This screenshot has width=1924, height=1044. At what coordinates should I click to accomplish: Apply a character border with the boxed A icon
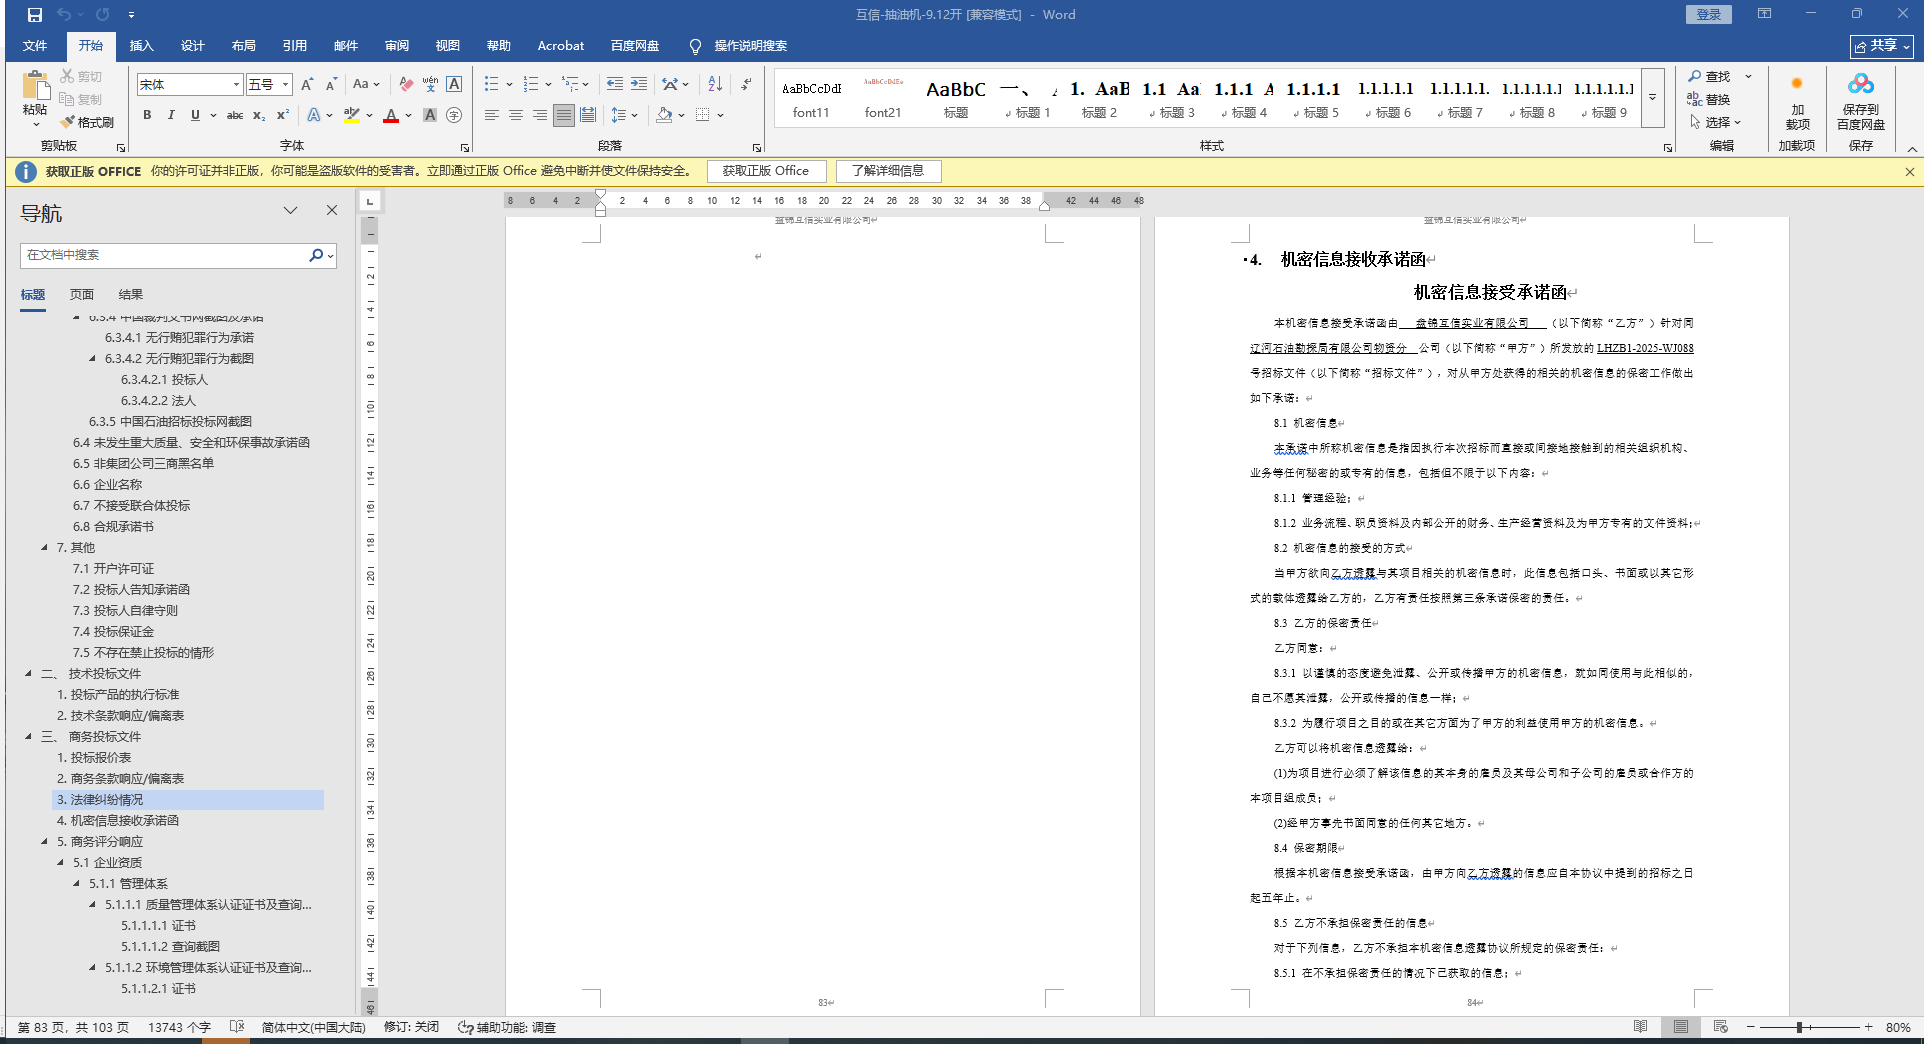click(x=454, y=85)
